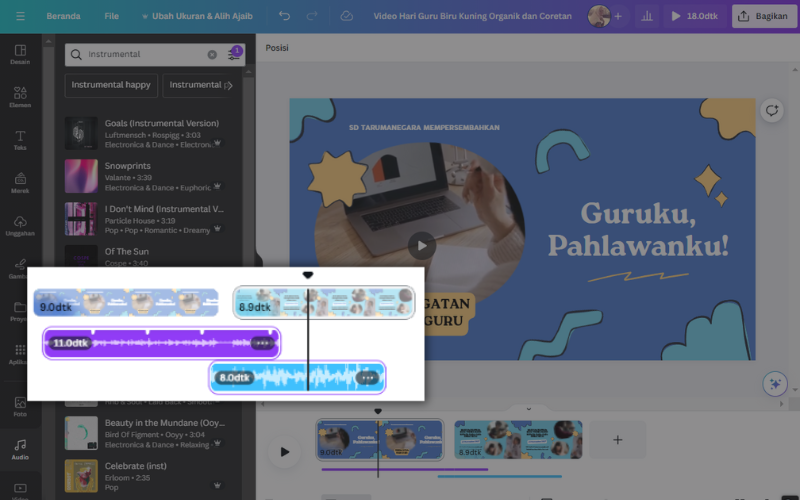Open the Foto sidebar tab
800x500 pixels.
[20, 407]
